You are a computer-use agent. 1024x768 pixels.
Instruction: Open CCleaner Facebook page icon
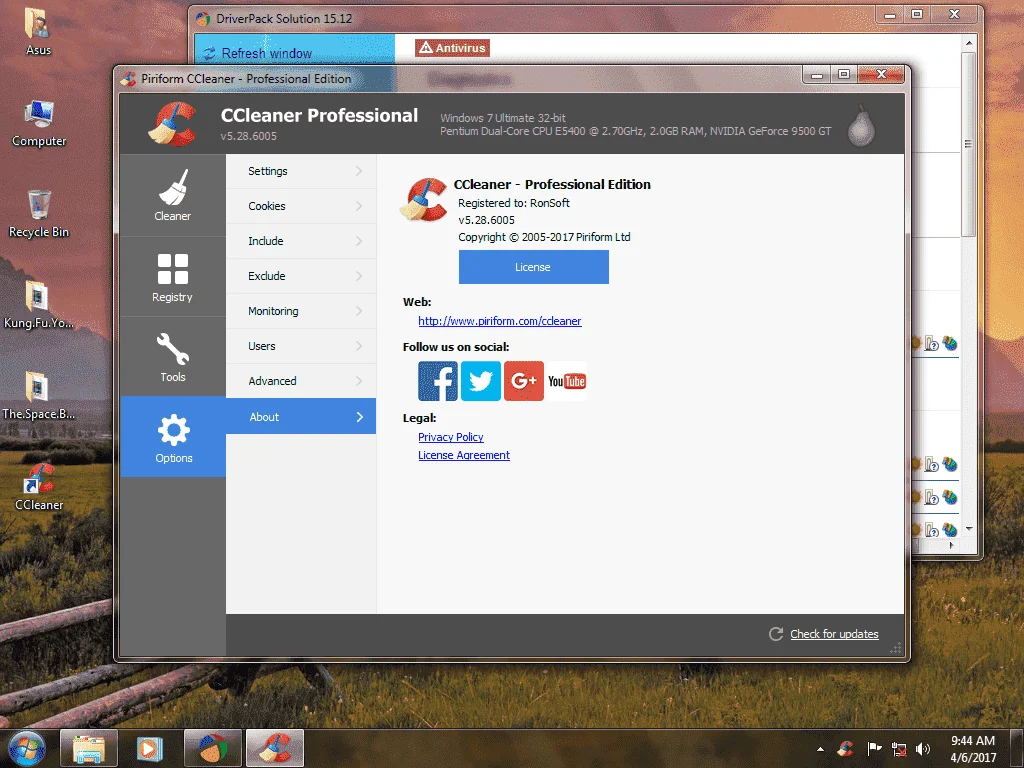click(438, 381)
